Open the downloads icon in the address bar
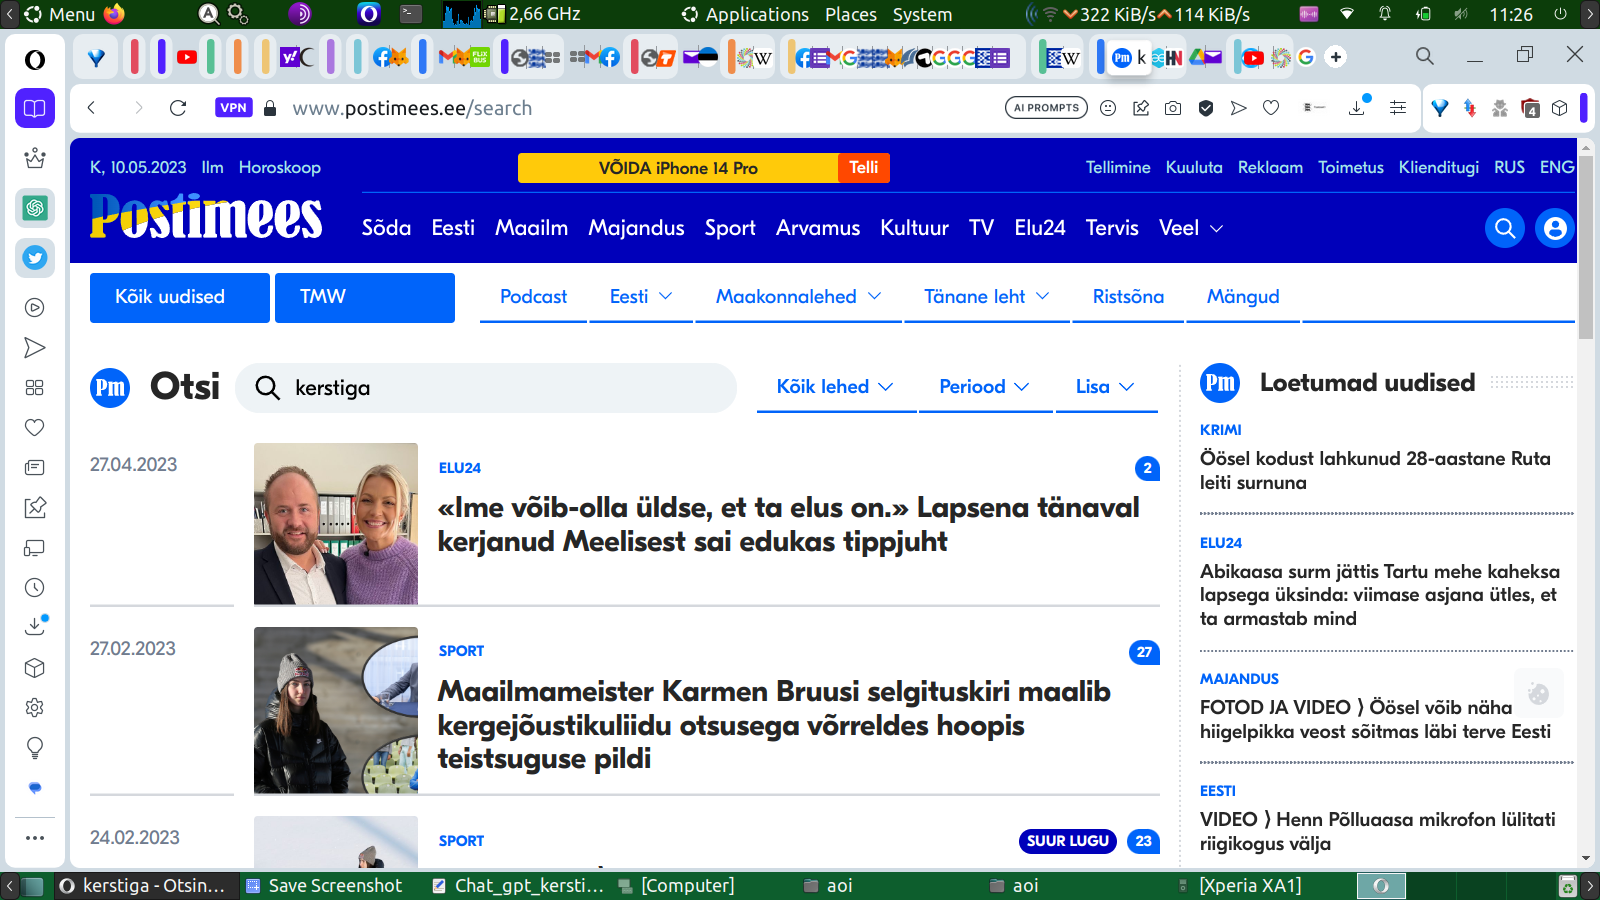The width and height of the screenshot is (1600, 900). 1358,107
